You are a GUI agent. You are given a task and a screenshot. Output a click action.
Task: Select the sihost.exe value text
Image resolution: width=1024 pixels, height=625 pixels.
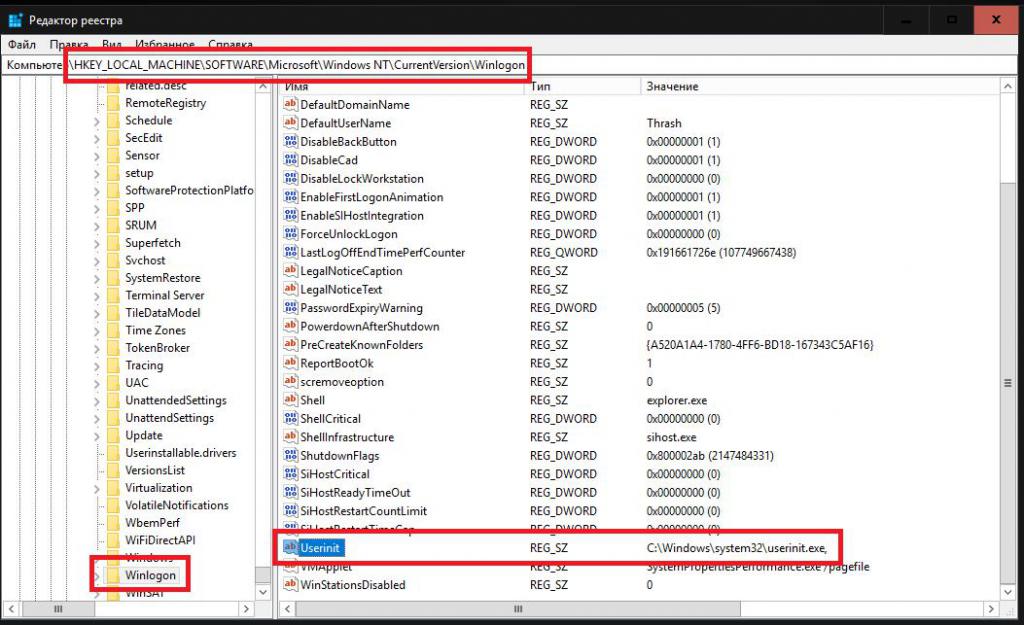[x=671, y=437]
